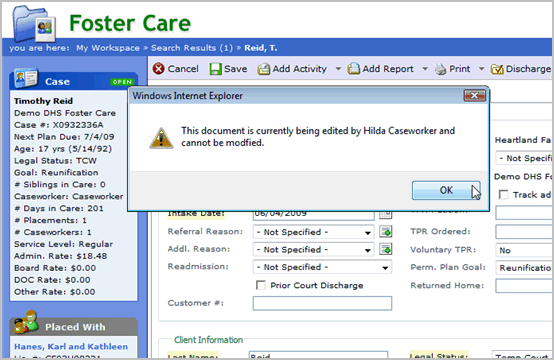554x360 pixels.
Task: Click Board Rate: $0.00 text
Action: [x=55, y=268]
